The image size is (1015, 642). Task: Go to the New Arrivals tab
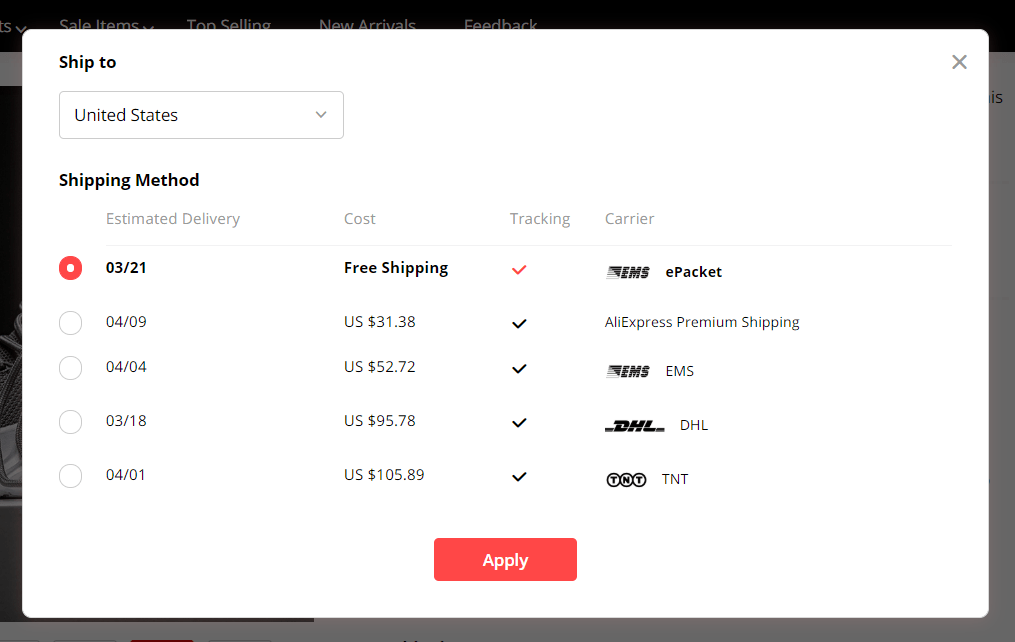[x=367, y=25]
